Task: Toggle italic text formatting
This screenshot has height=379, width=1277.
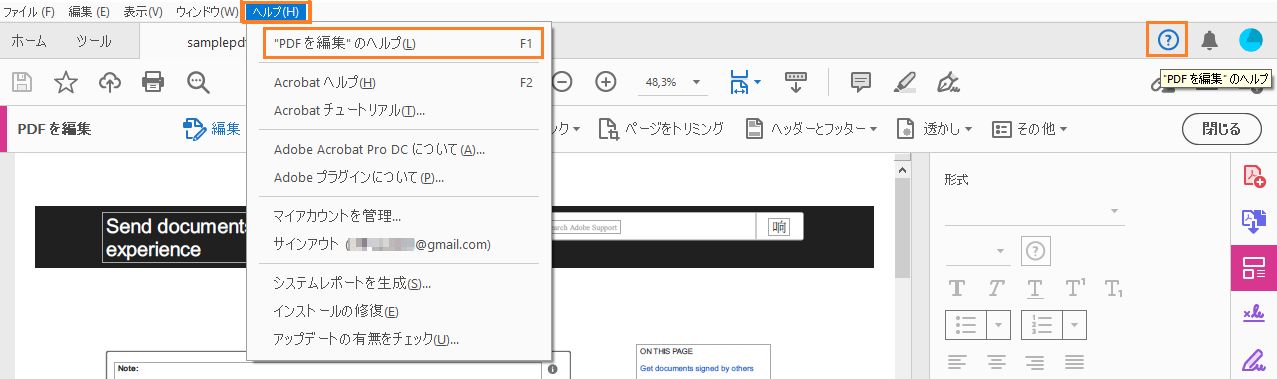Action: 996,289
